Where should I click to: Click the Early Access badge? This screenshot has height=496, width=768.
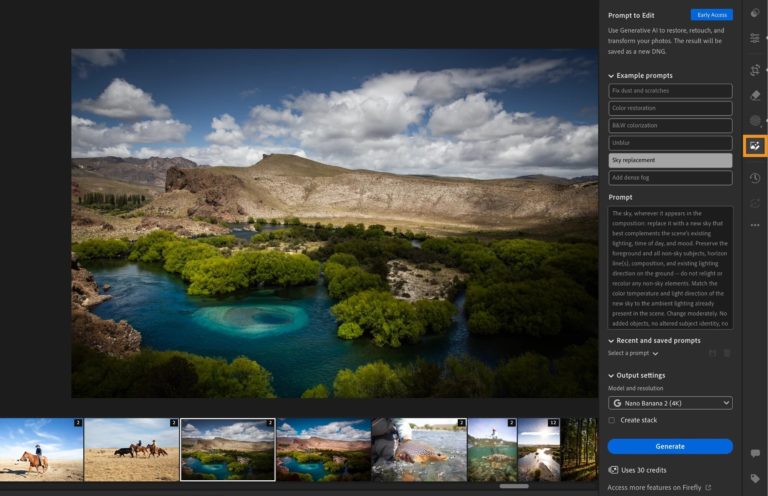[x=712, y=15]
